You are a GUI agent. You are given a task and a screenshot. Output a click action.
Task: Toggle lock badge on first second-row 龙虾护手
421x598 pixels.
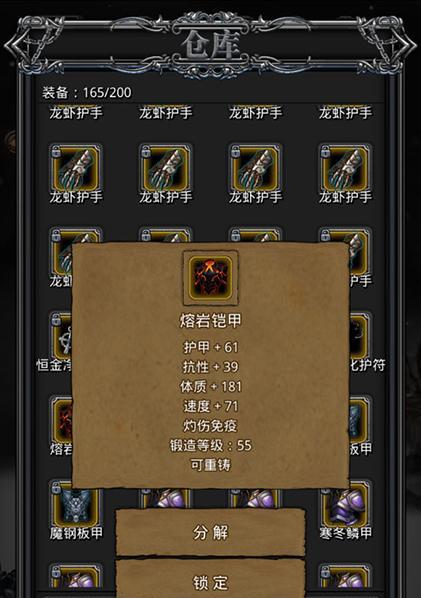[x=56, y=152]
